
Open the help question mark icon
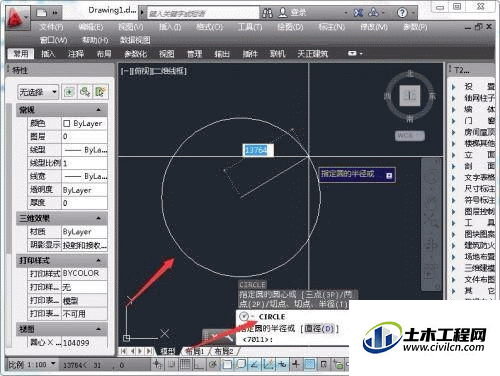point(402,13)
